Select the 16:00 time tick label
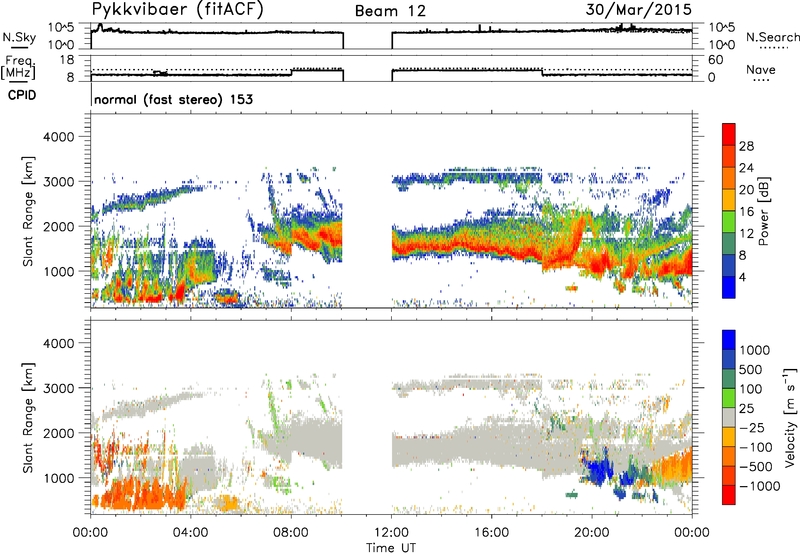The image size is (800, 554). coord(491,533)
